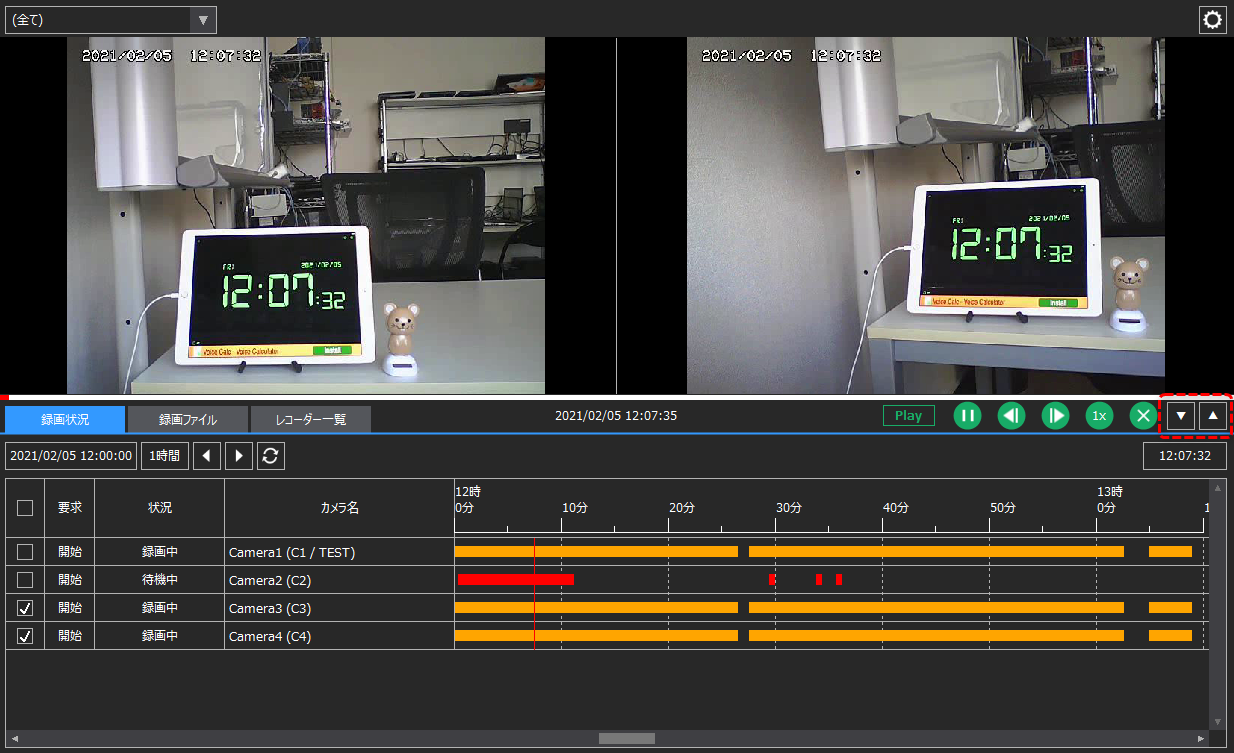The width and height of the screenshot is (1234, 753).
Task: Step forward one frame
Action: coord(1054,415)
